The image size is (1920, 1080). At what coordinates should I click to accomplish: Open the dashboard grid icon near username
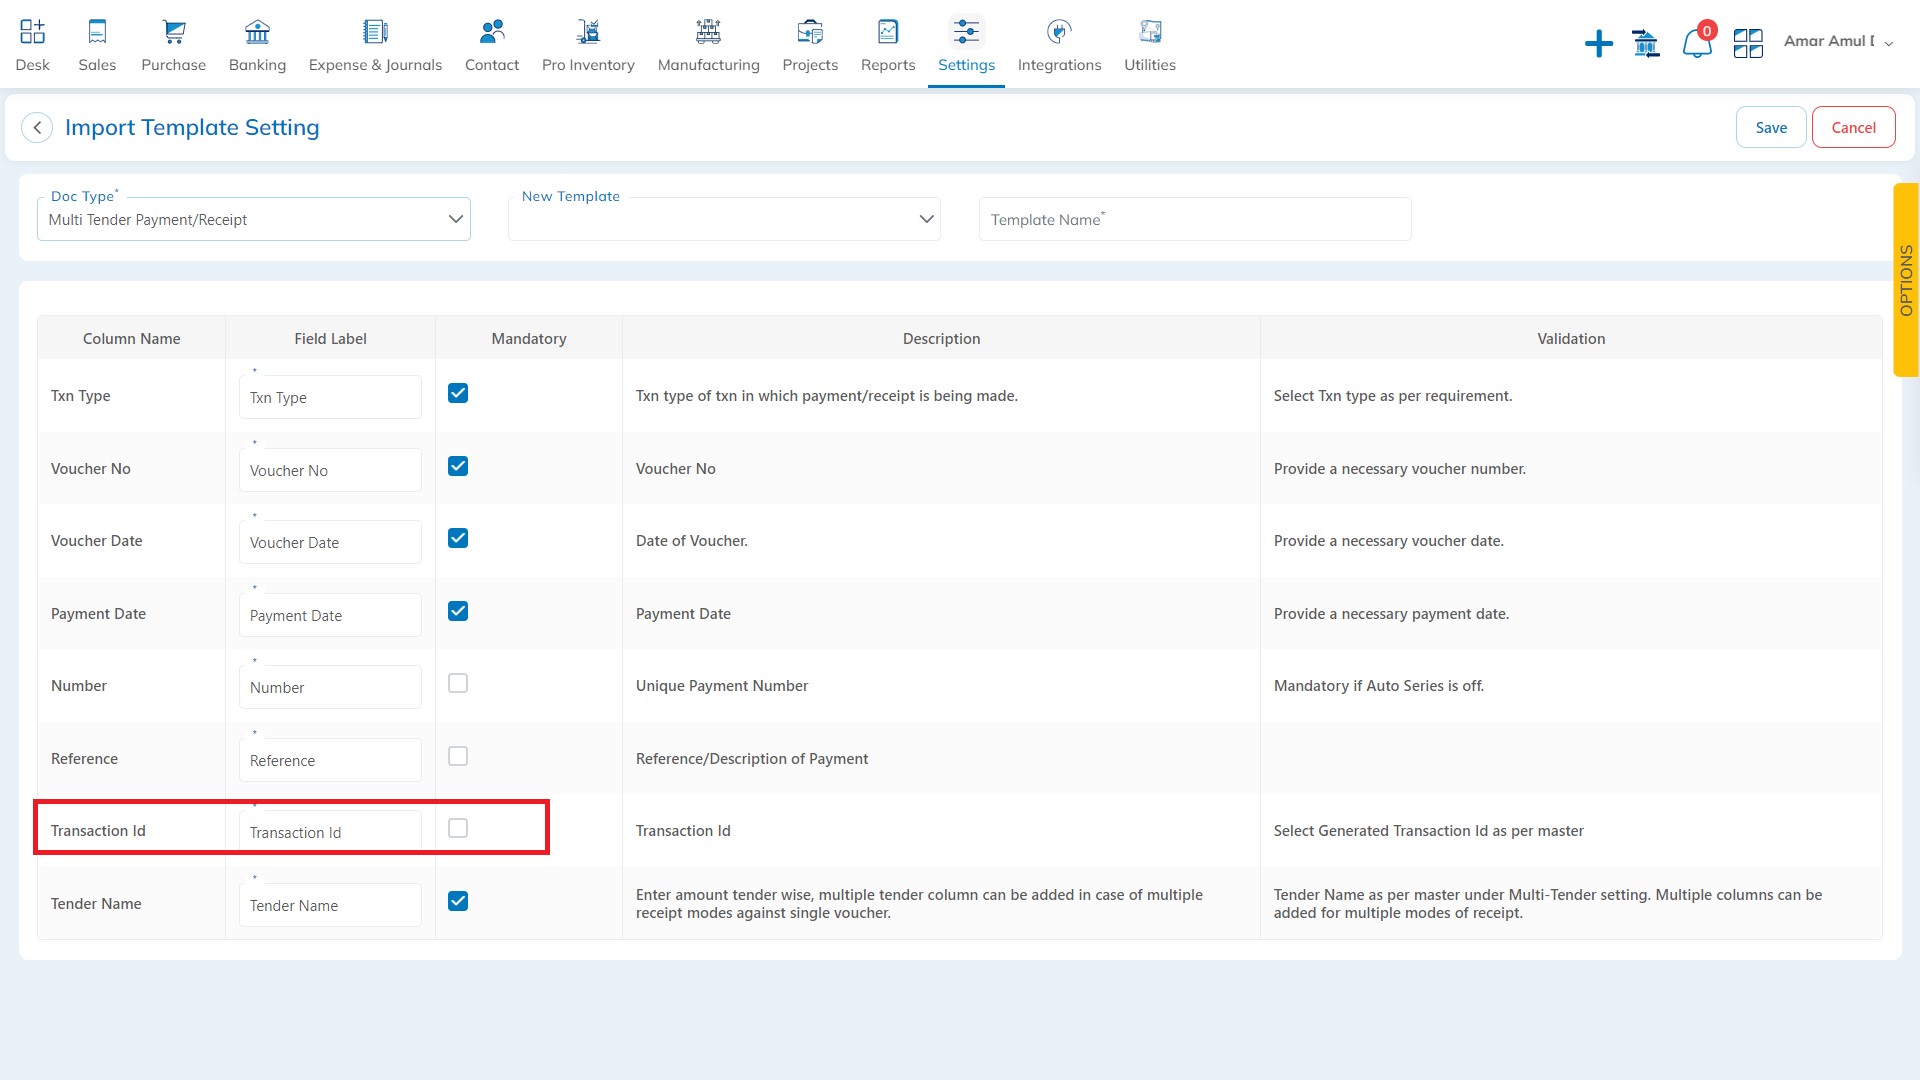tap(1747, 44)
